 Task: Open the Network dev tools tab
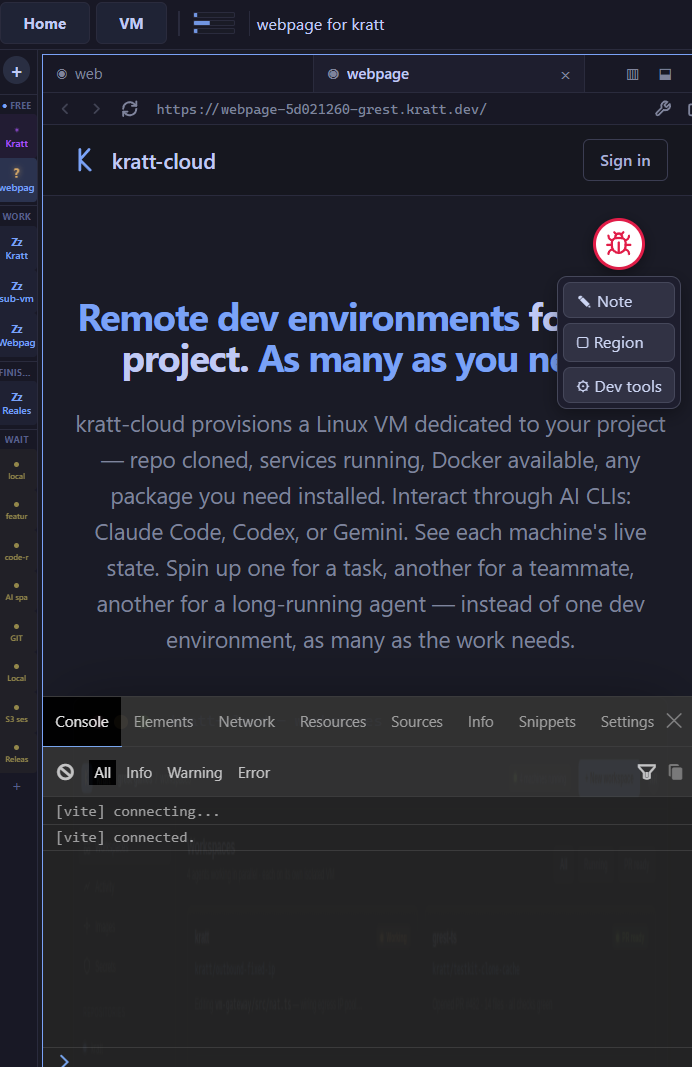coord(246,721)
